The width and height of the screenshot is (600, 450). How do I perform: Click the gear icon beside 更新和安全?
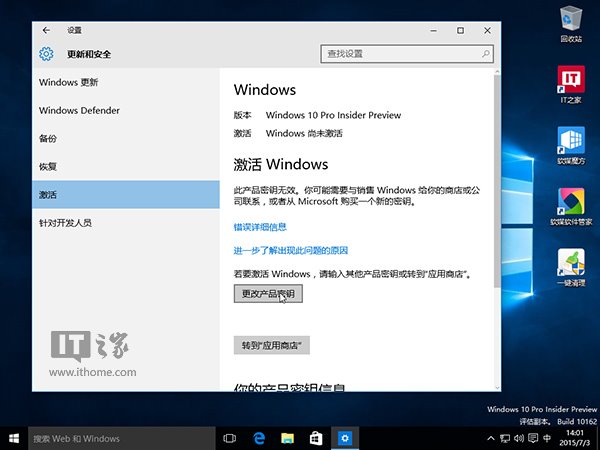tap(46, 54)
